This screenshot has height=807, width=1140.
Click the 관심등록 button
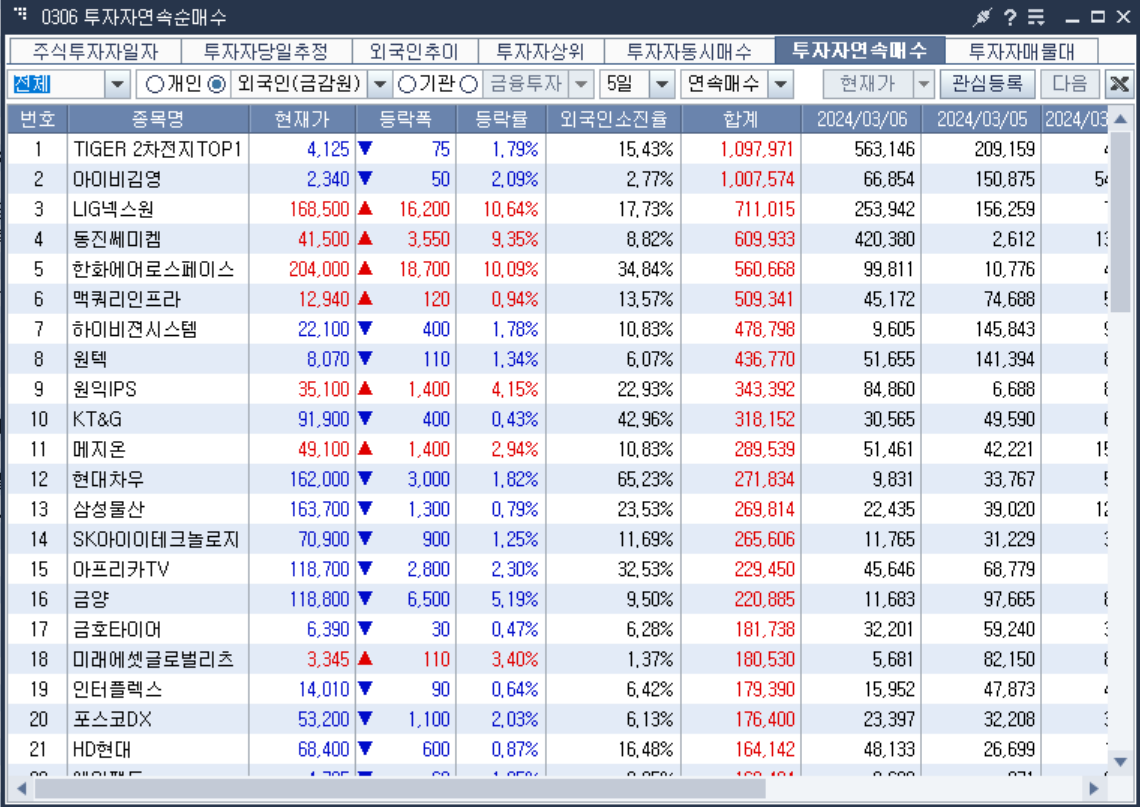[x=987, y=84]
